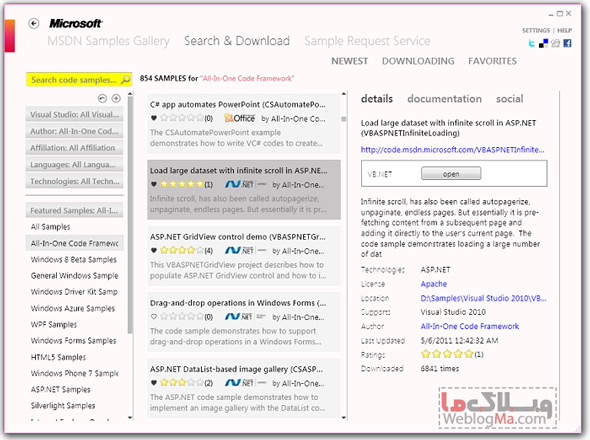Screen dimensions: 590x440
Task: Open the FAVORITES tab
Action: [x=492, y=61]
